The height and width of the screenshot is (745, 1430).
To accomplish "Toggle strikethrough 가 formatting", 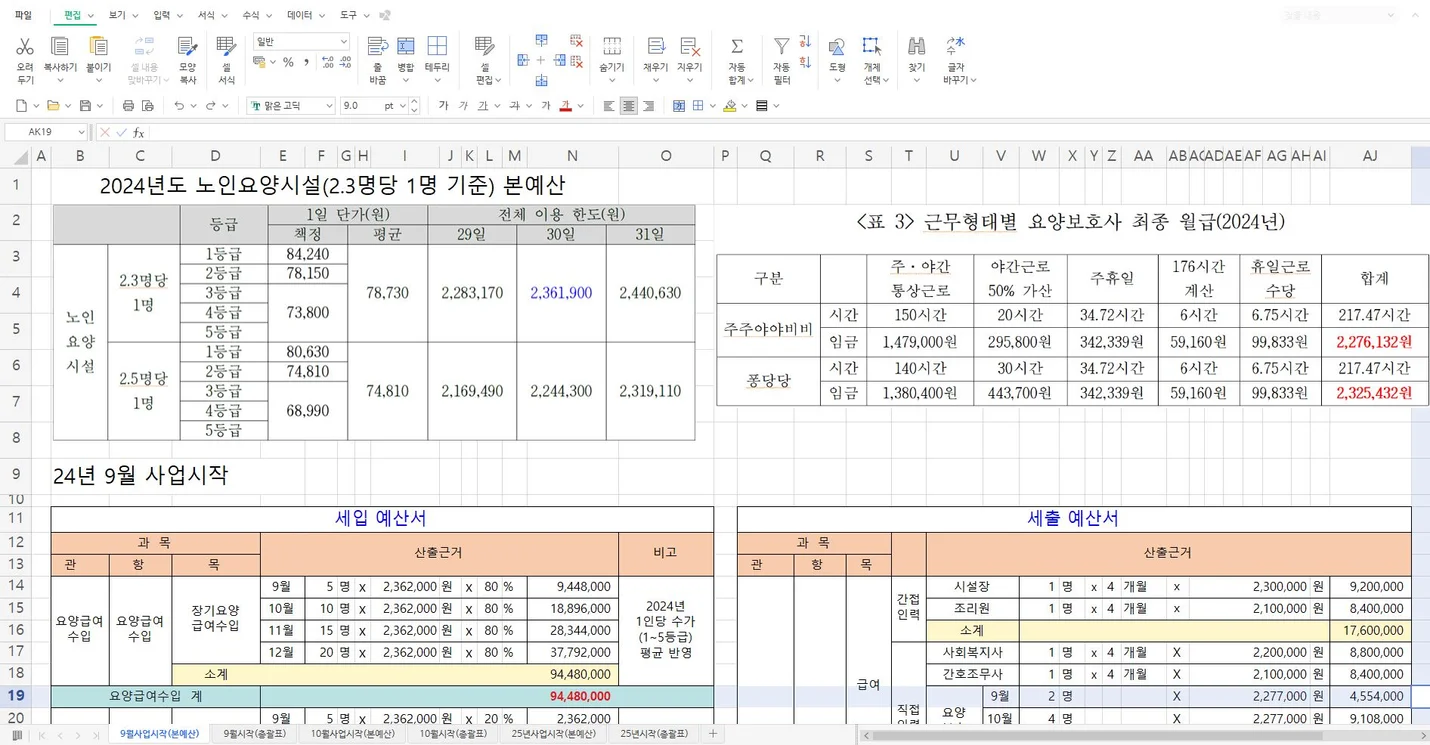I will pos(514,106).
